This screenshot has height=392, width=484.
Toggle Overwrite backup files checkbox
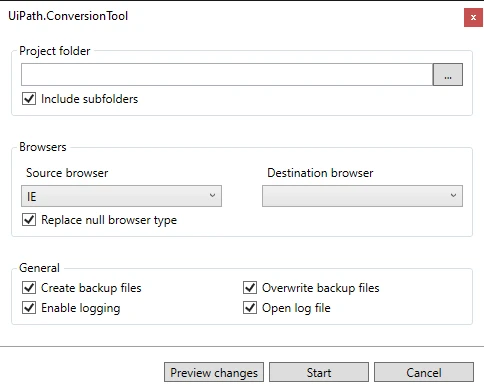pos(250,287)
